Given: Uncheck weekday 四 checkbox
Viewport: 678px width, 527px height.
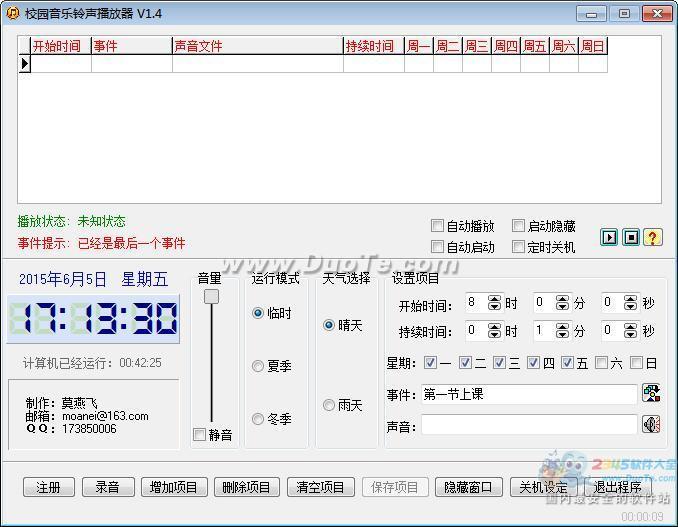Looking at the screenshot, I should [x=533, y=362].
